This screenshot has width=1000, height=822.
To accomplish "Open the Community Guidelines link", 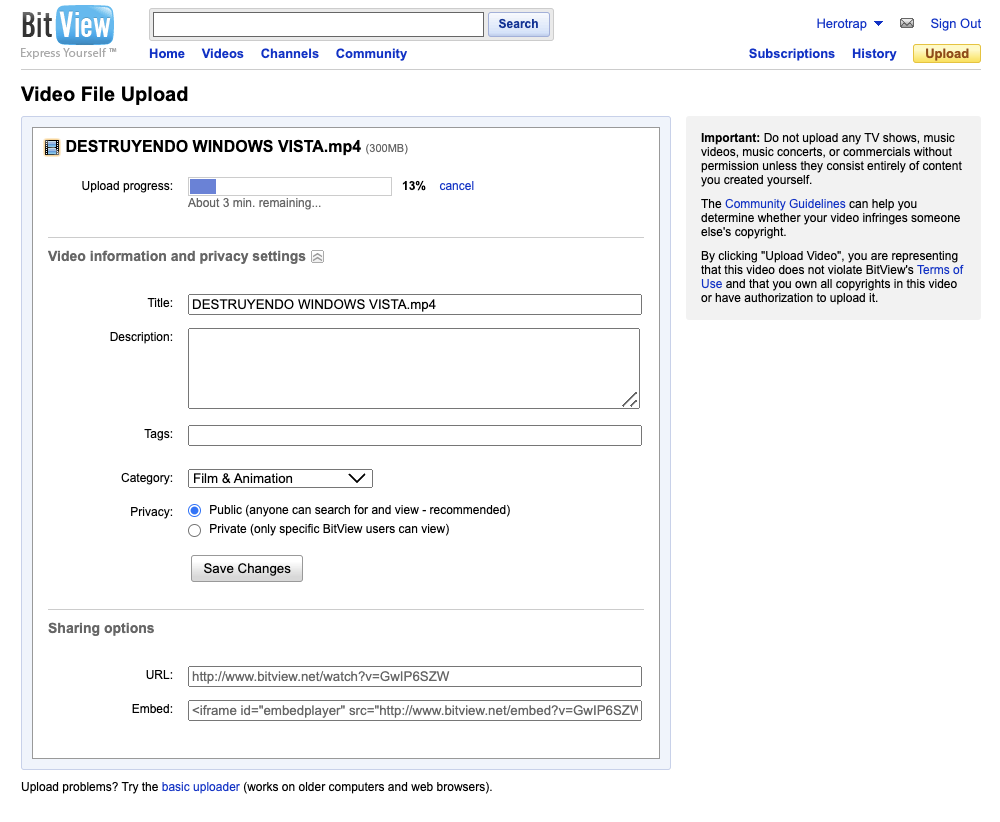I will pyautogui.click(x=785, y=204).
